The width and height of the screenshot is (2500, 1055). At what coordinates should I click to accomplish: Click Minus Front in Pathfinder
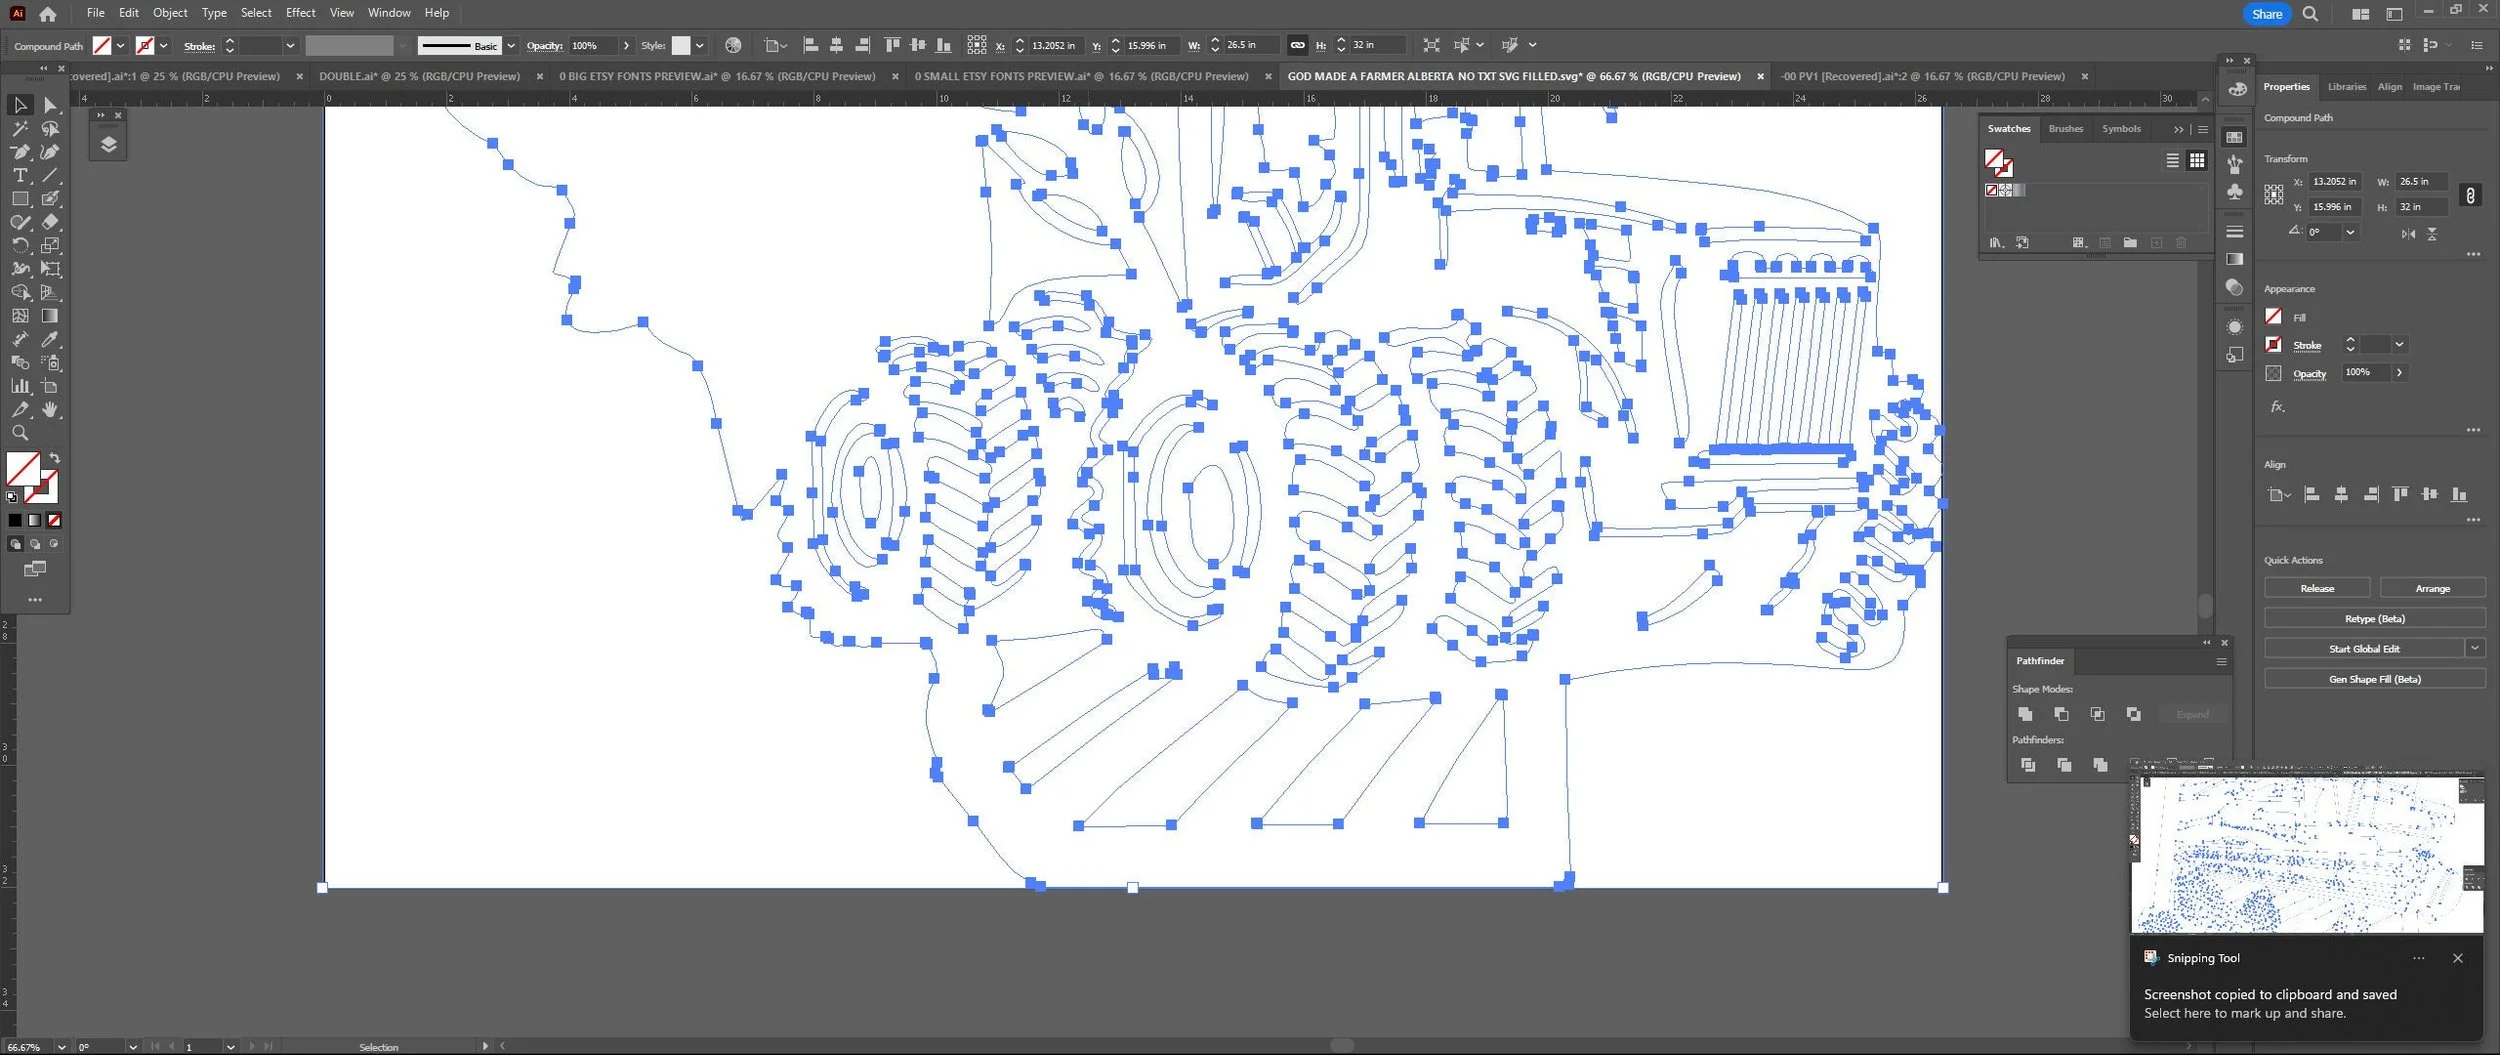pyautogui.click(x=2061, y=714)
